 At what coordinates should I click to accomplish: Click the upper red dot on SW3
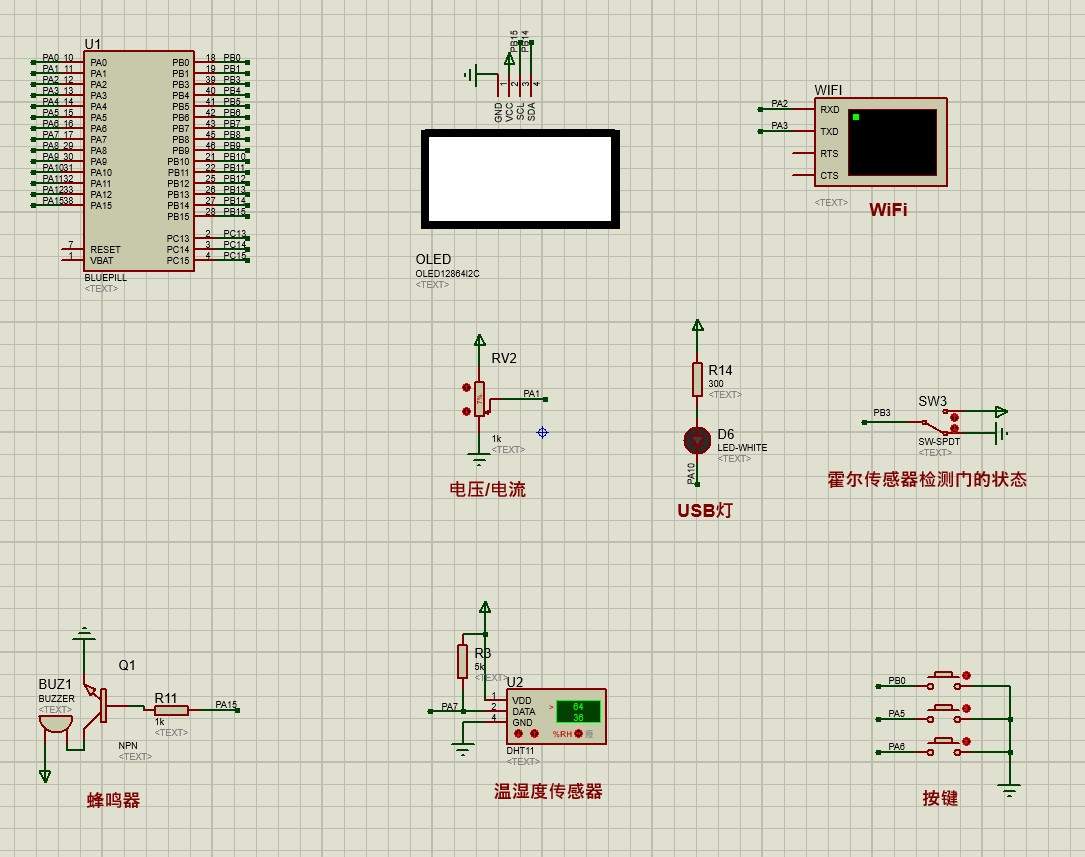[955, 418]
